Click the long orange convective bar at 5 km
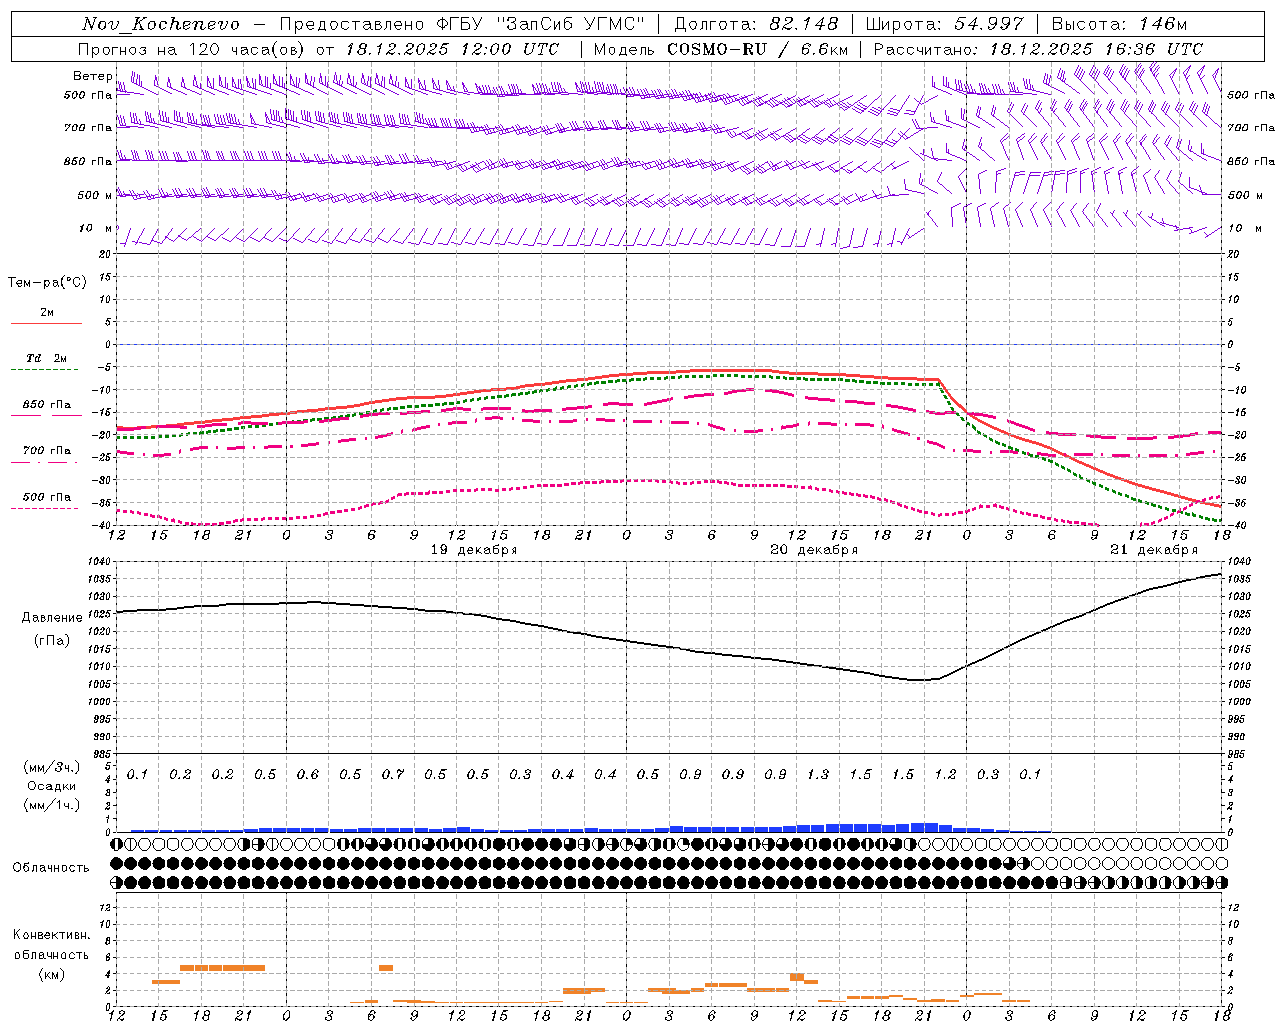1280x1024 pixels. pos(222,968)
